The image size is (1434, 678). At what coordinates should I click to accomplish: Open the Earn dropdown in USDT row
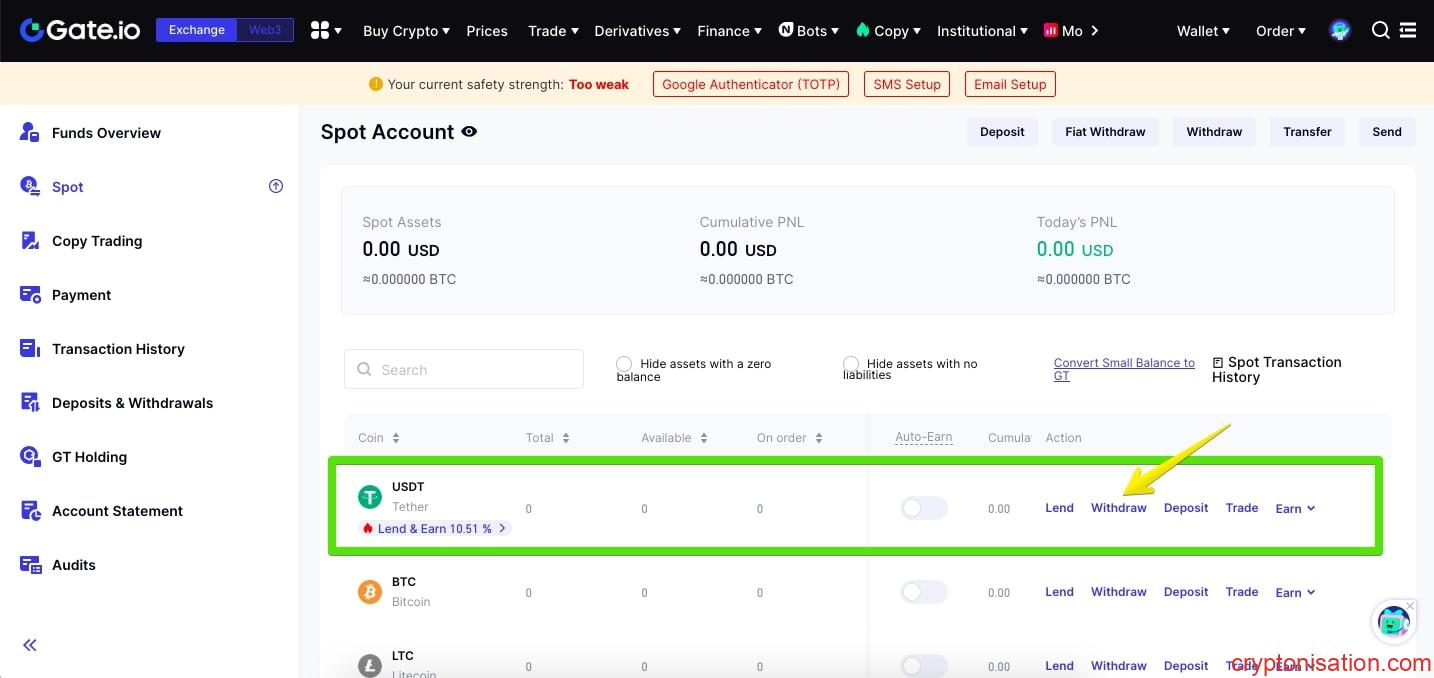click(1295, 508)
